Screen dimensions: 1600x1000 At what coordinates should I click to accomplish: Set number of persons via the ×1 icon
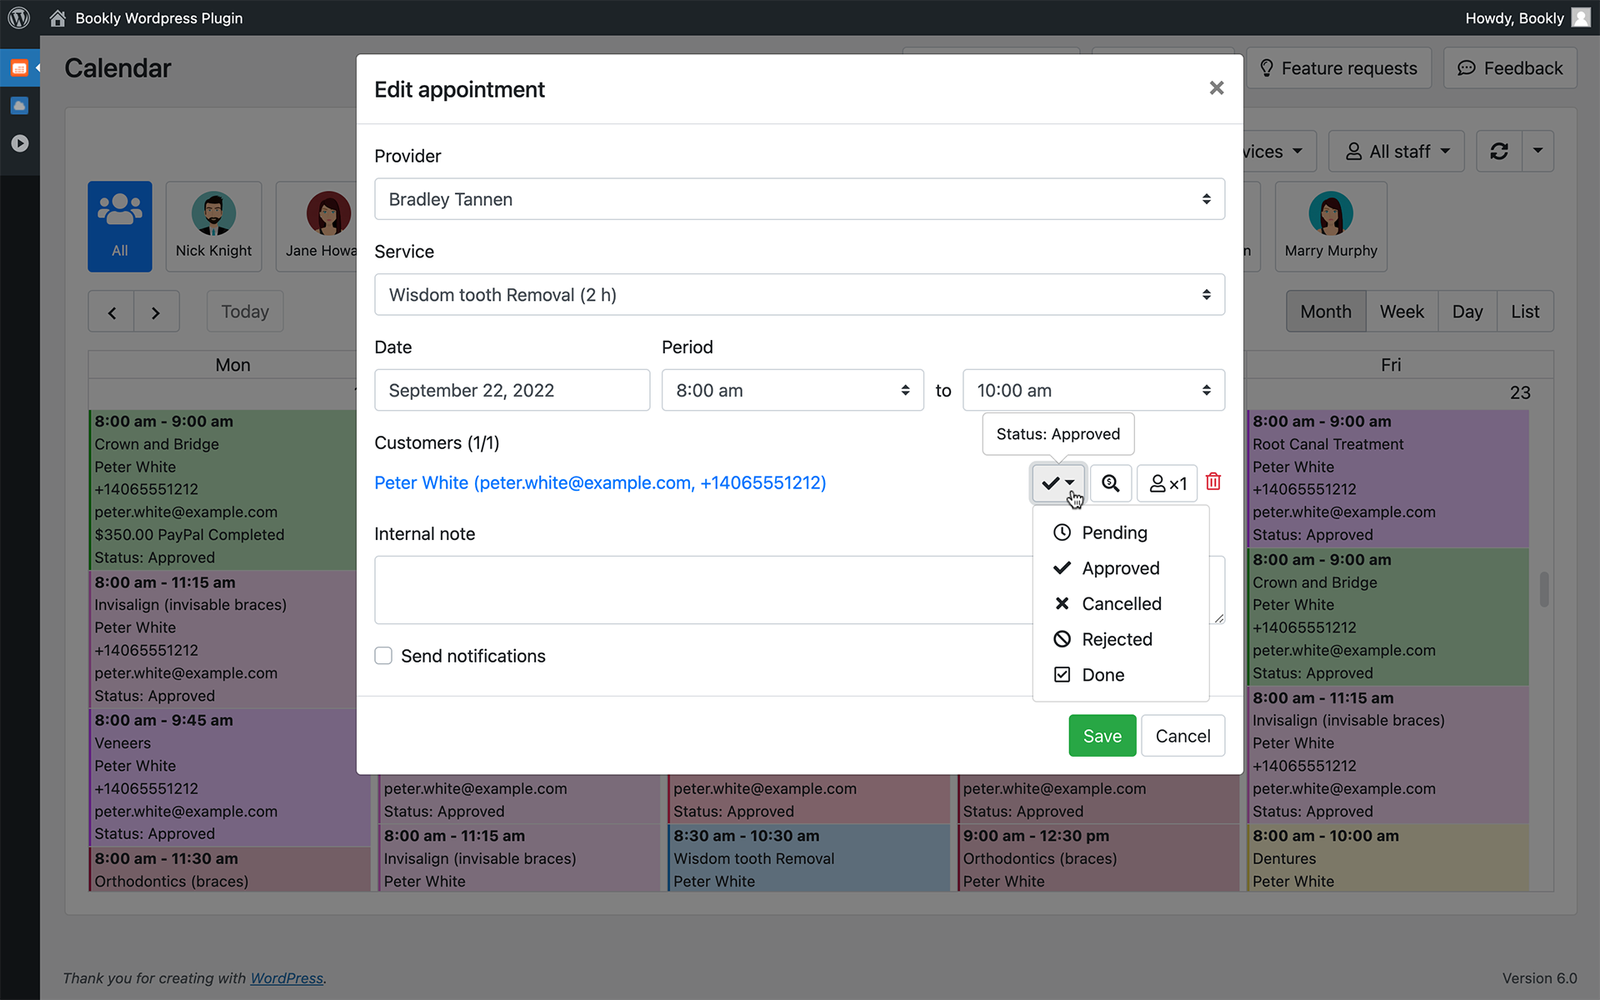pos(1166,483)
